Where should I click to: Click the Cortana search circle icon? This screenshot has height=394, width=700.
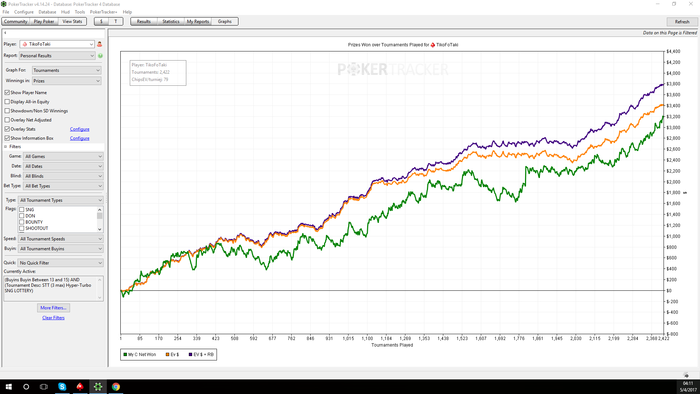pyautogui.click(x=26, y=386)
